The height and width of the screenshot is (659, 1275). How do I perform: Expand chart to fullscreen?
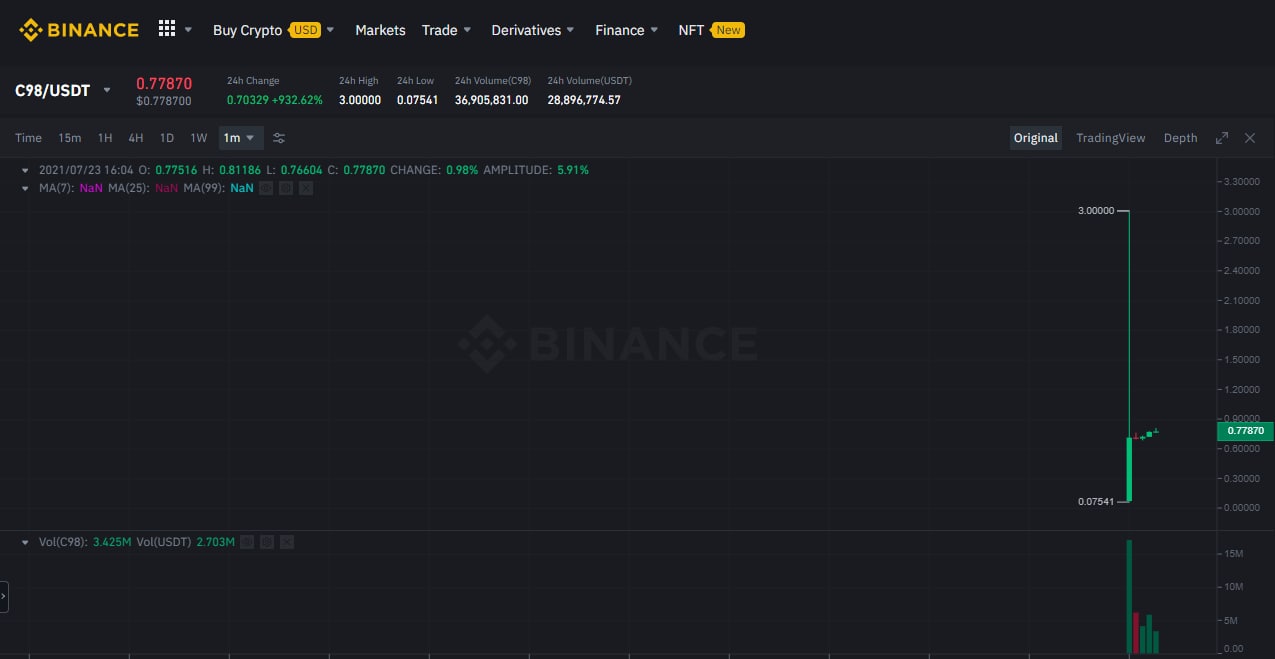tap(1222, 138)
